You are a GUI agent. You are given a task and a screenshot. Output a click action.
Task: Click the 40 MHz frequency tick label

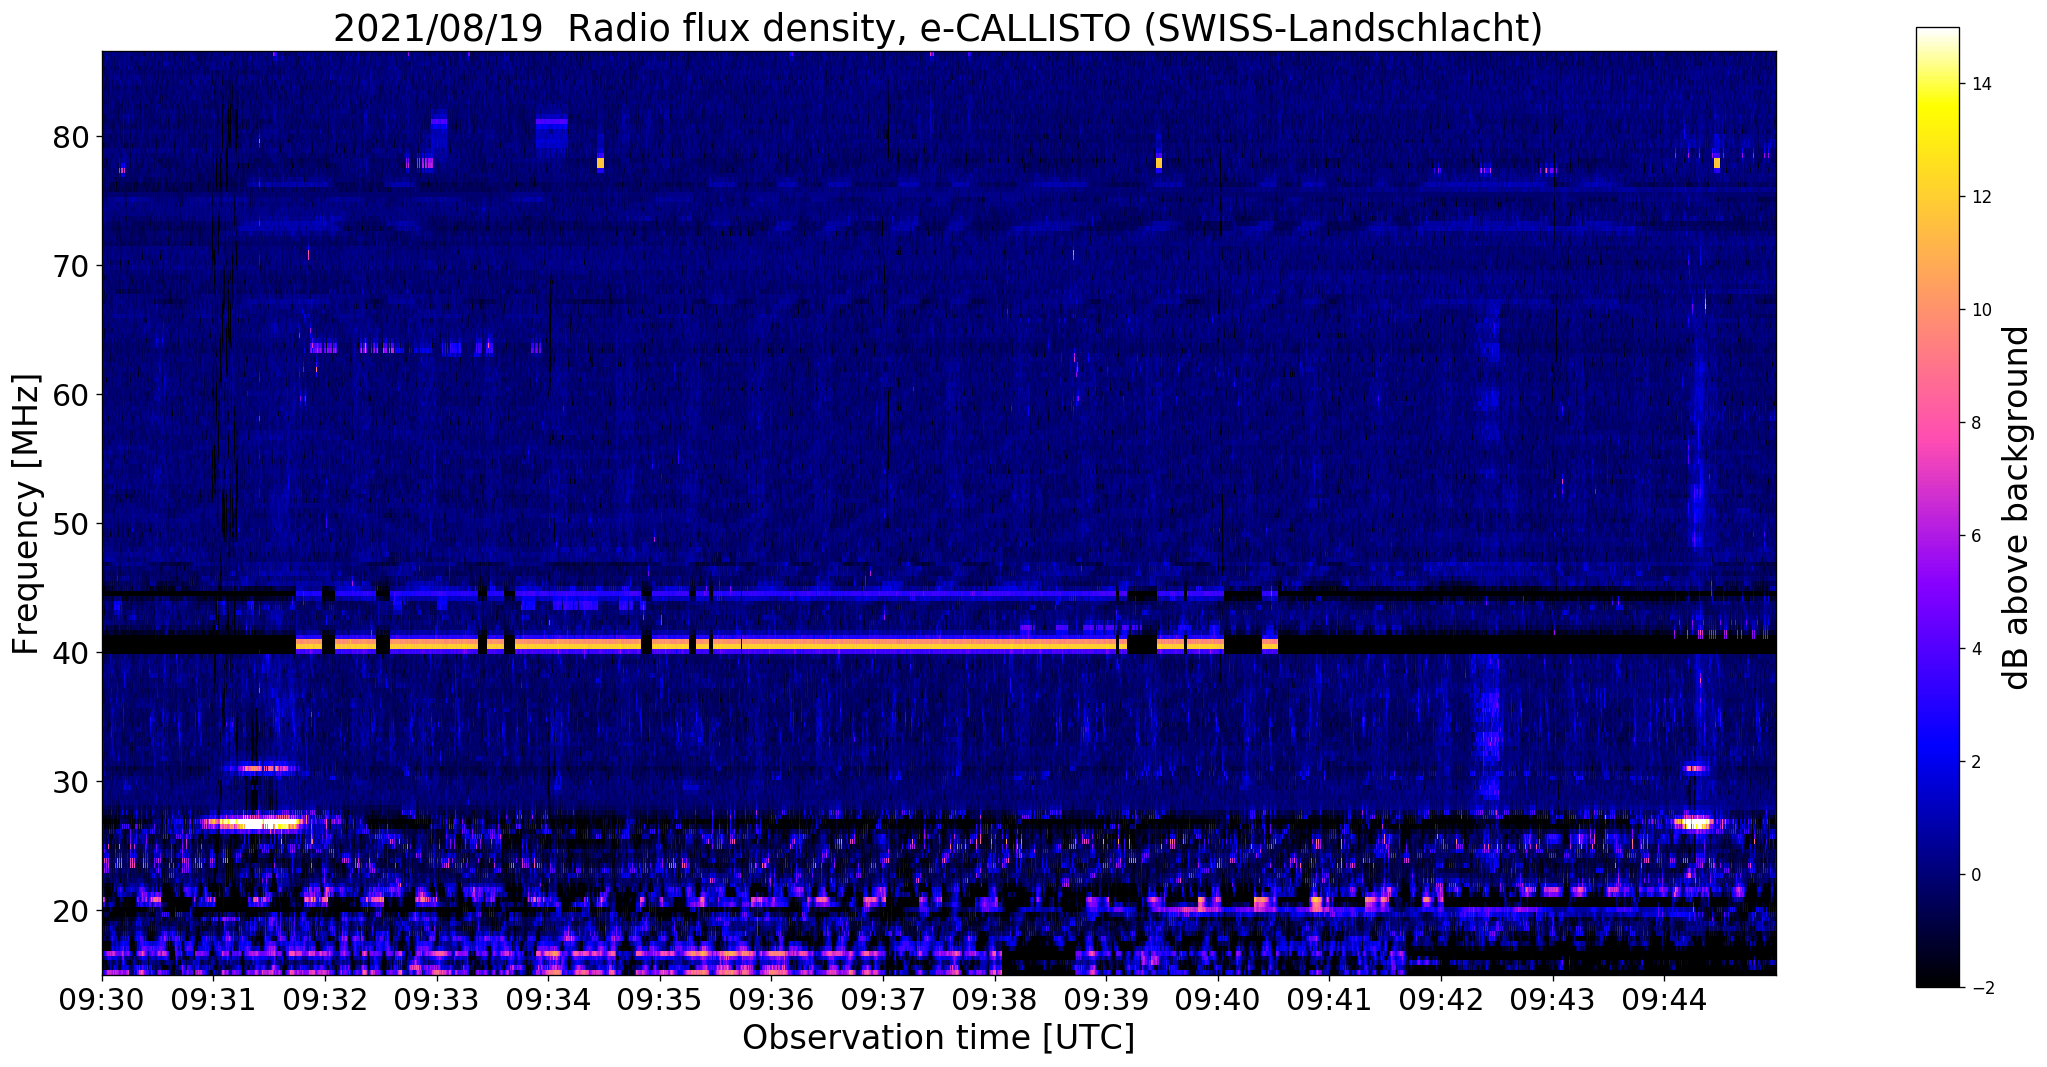pyautogui.click(x=70, y=652)
